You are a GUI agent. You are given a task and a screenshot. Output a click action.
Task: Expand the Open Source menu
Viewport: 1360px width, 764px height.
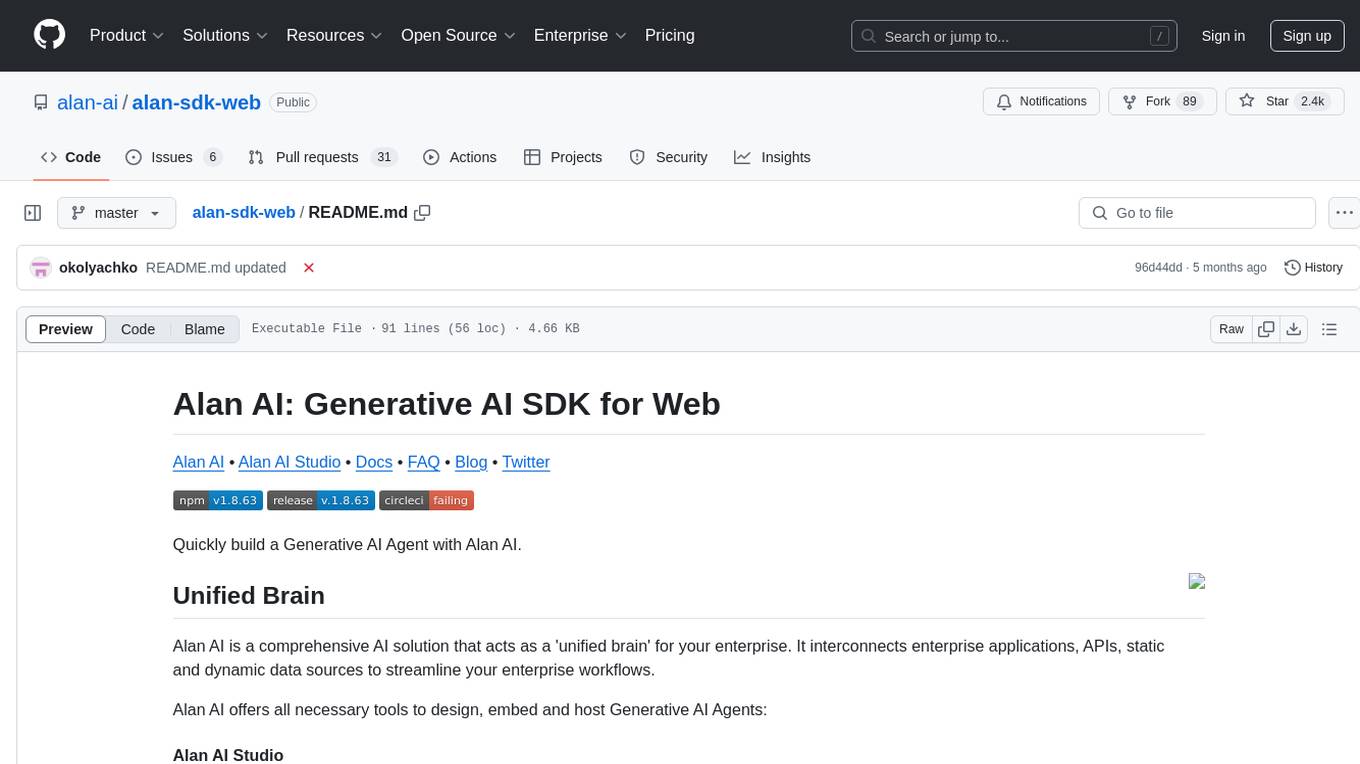459,35
